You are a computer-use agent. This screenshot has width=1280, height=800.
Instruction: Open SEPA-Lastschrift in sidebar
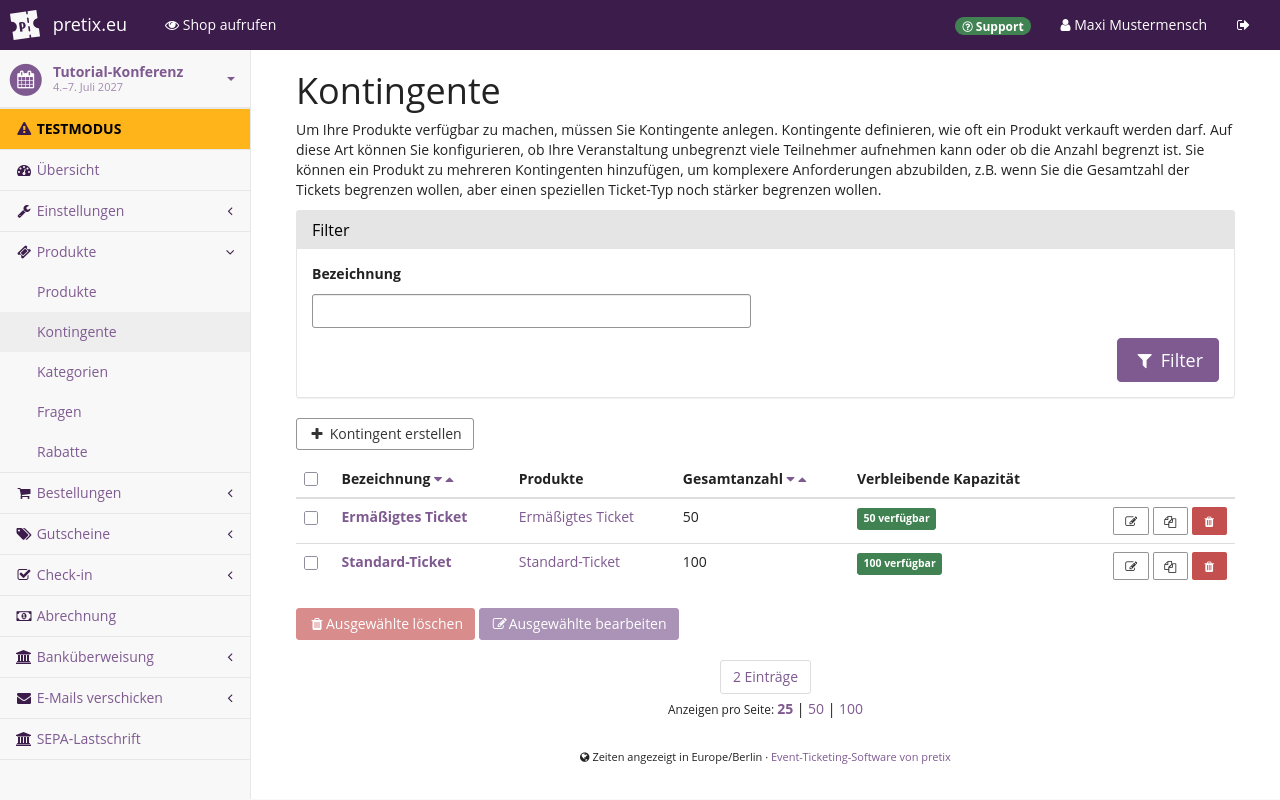pos(125,739)
